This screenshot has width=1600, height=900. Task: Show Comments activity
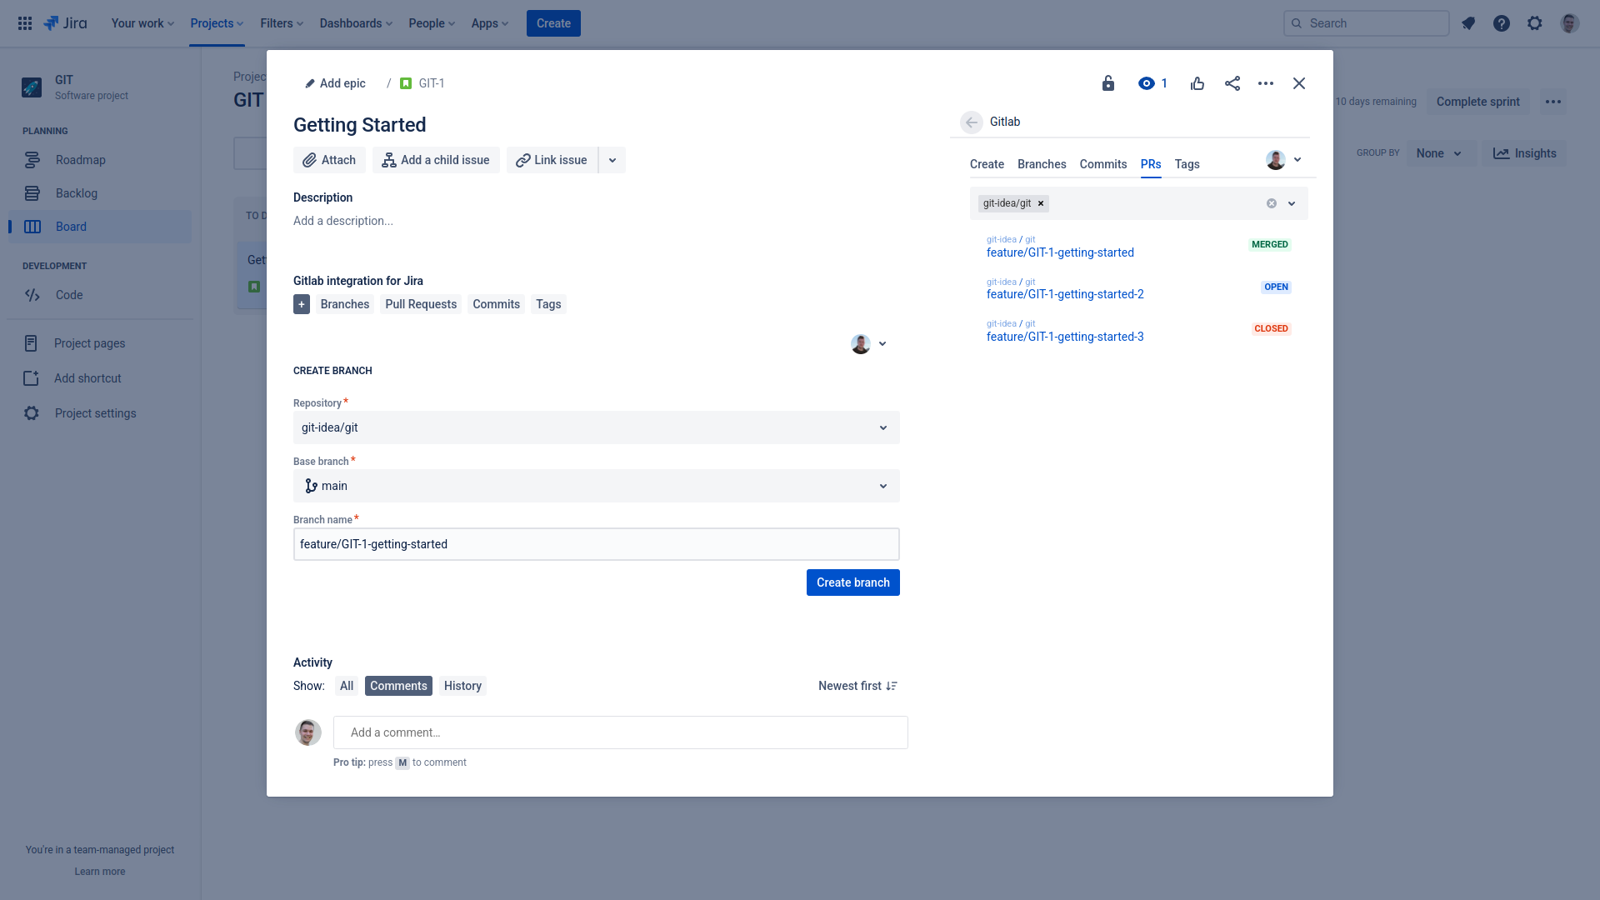tap(398, 686)
